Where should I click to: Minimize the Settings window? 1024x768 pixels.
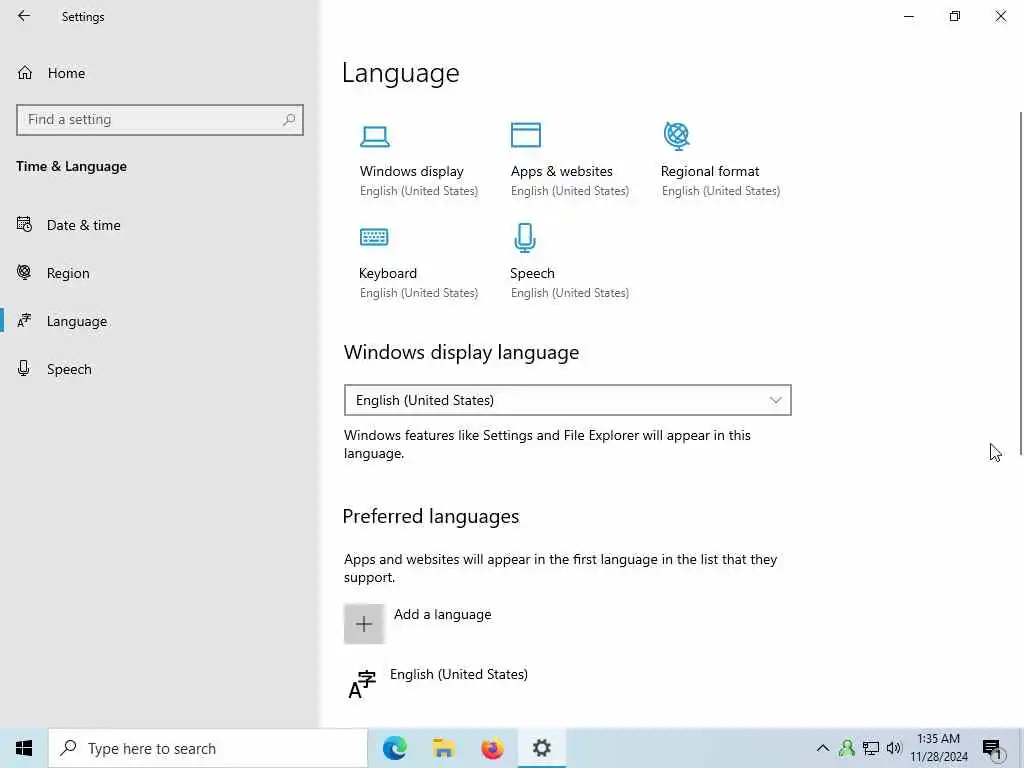pyautogui.click(x=908, y=16)
